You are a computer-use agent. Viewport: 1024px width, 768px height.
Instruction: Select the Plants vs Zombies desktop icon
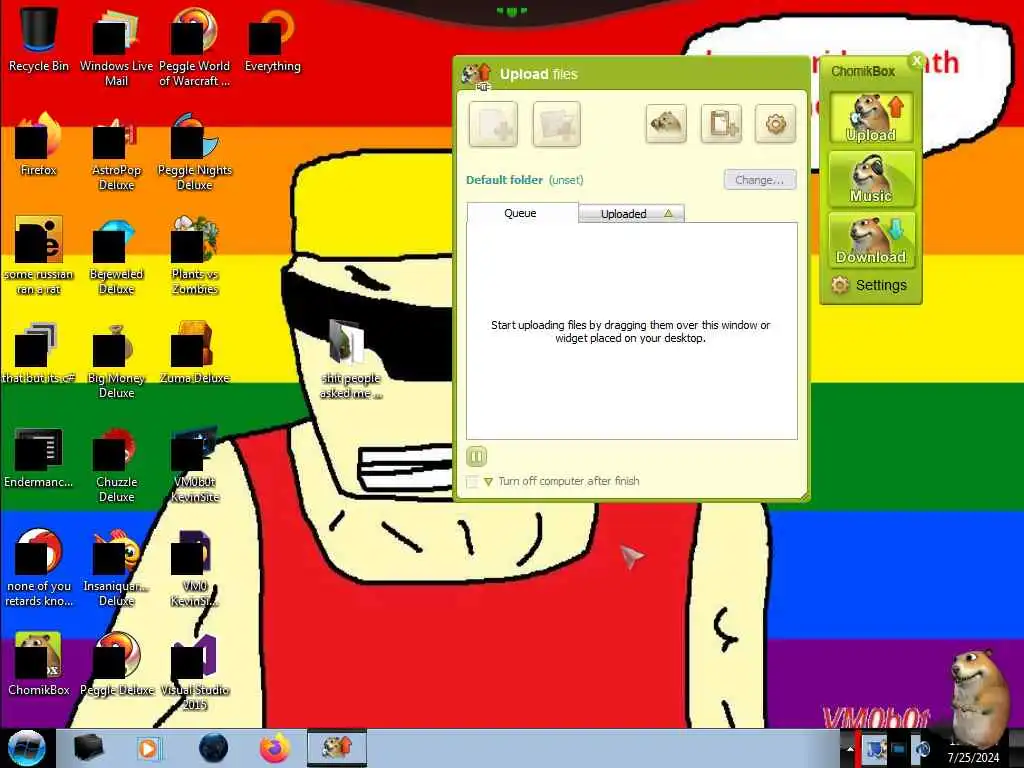[194, 255]
